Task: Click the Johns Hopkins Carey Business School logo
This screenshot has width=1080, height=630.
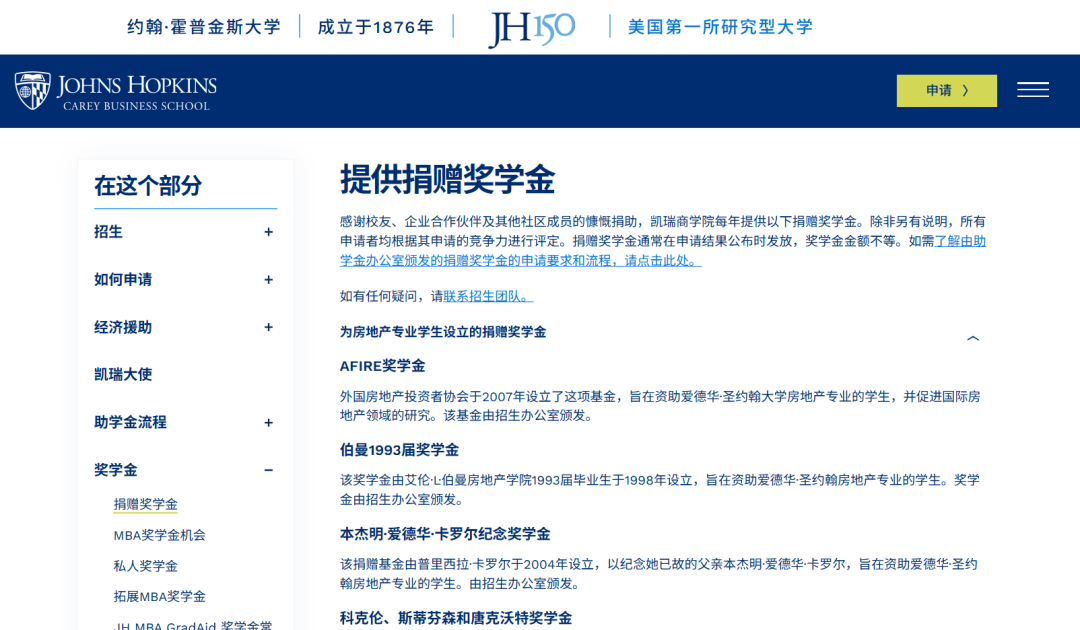Action: 116,91
